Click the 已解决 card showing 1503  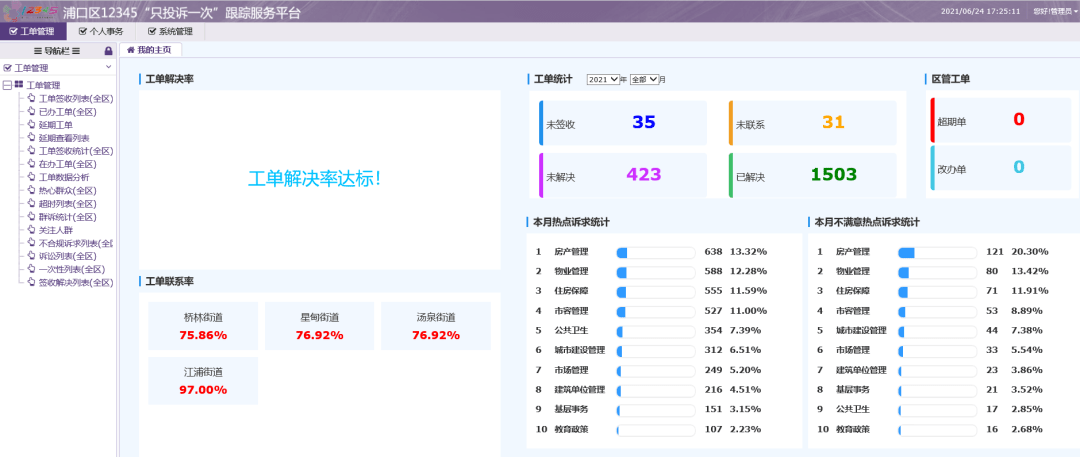[813, 175]
